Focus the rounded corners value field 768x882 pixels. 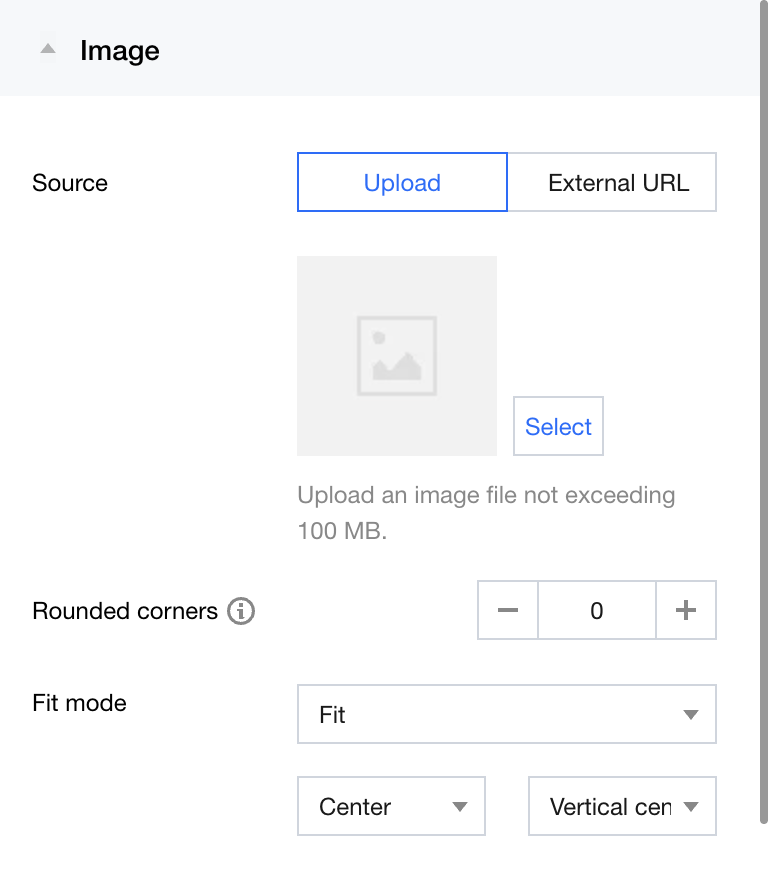tap(597, 610)
